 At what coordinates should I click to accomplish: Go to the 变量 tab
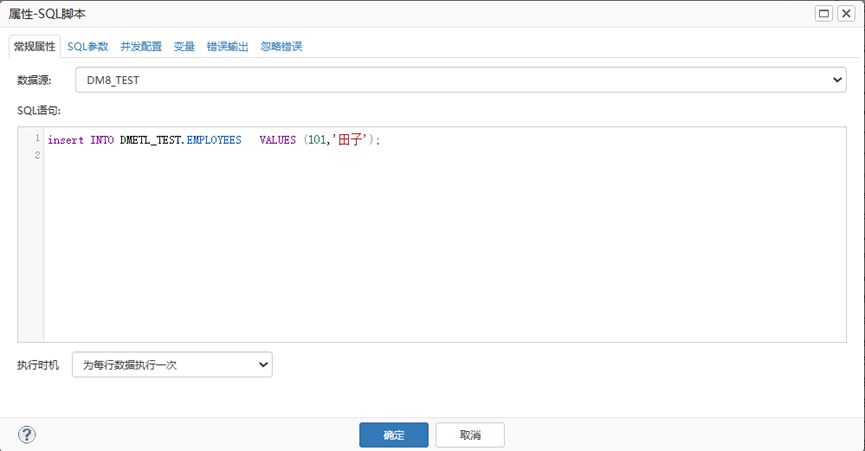[184, 46]
